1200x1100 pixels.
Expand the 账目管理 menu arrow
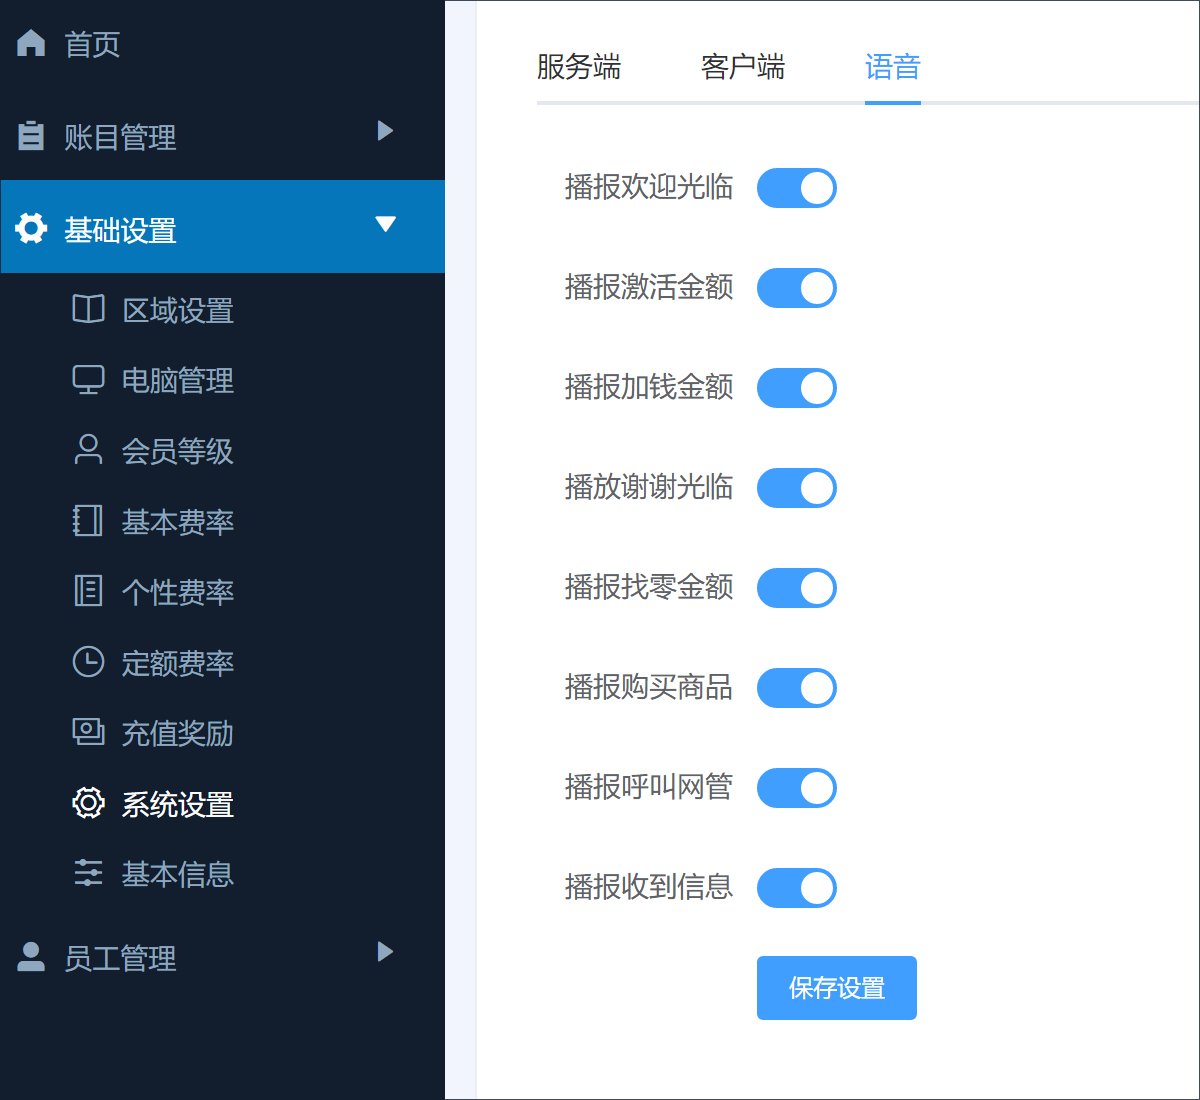[385, 130]
